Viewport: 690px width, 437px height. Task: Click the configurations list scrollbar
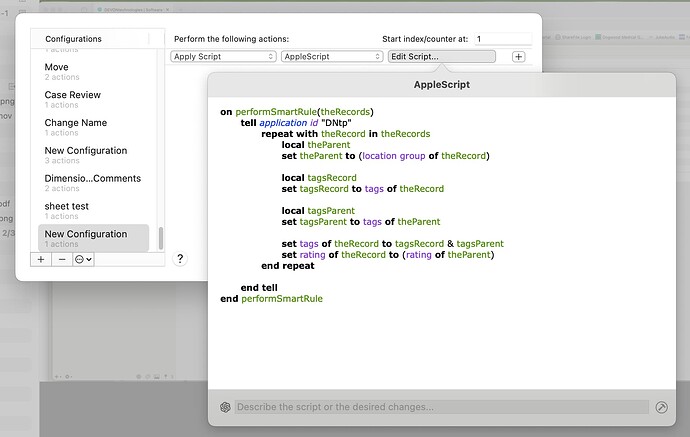tap(160, 237)
